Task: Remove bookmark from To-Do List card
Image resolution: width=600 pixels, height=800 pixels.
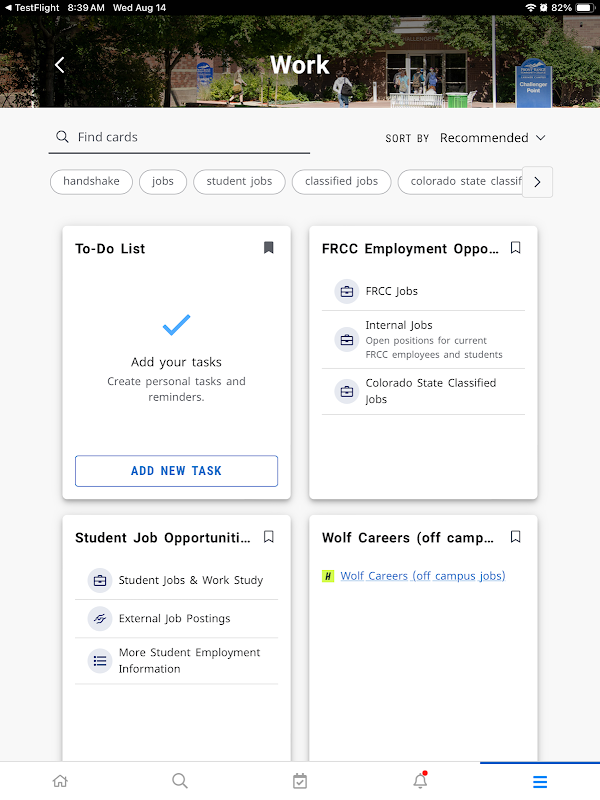Action: coord(268,248)
